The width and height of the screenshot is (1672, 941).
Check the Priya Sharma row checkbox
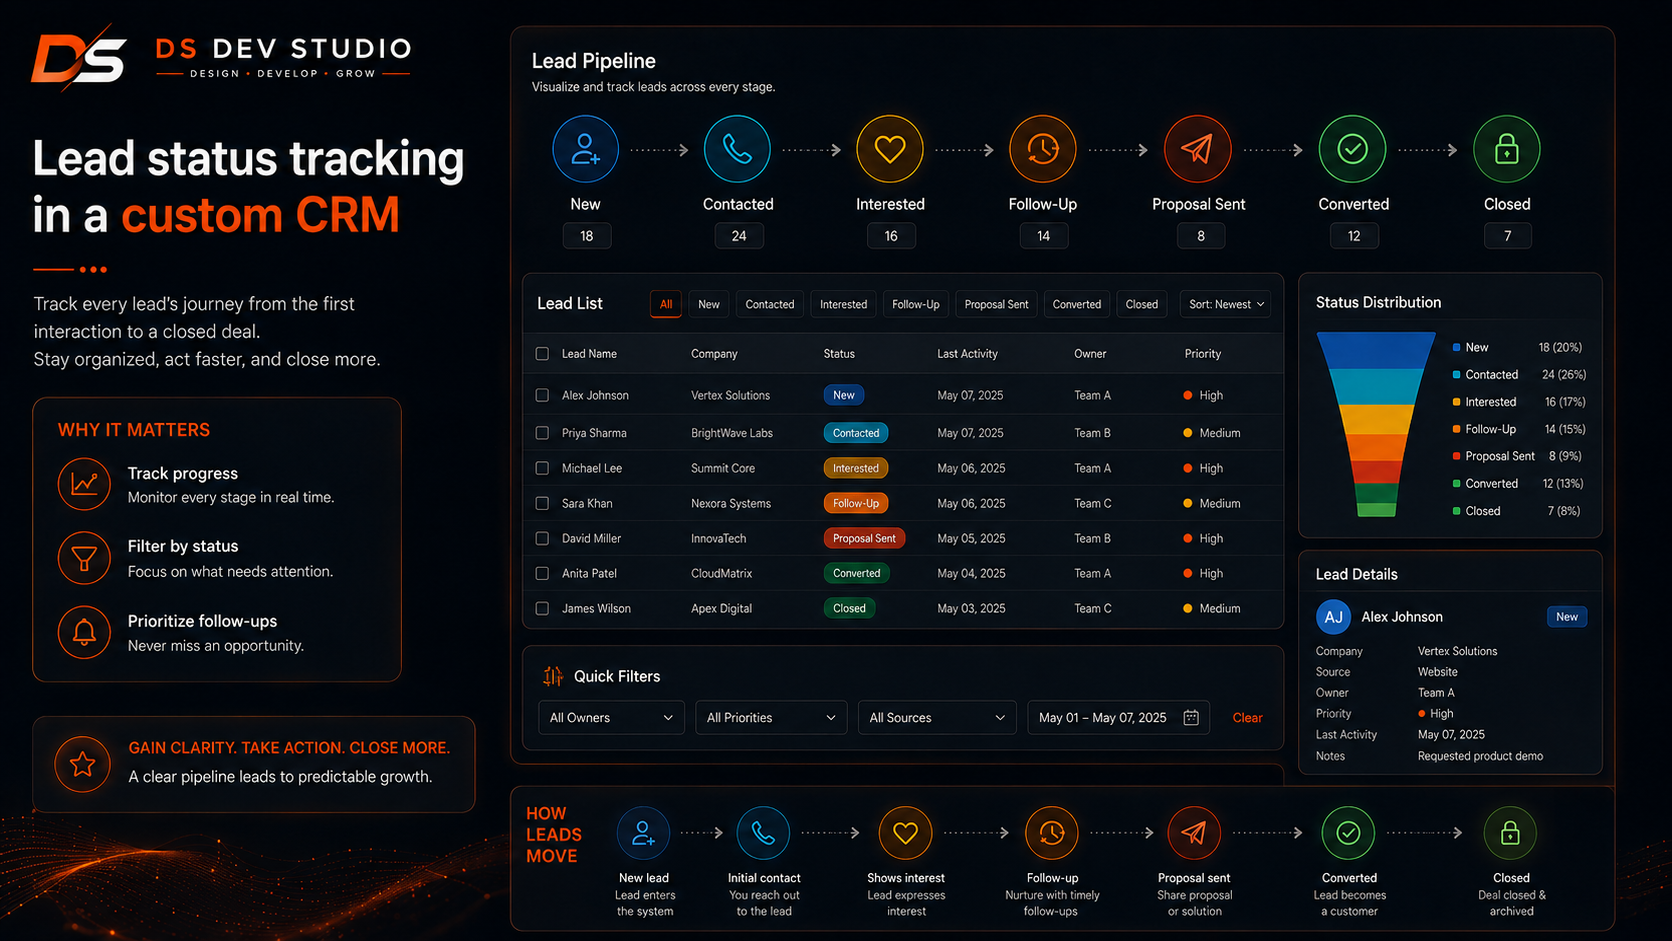(x=542, y=433)
